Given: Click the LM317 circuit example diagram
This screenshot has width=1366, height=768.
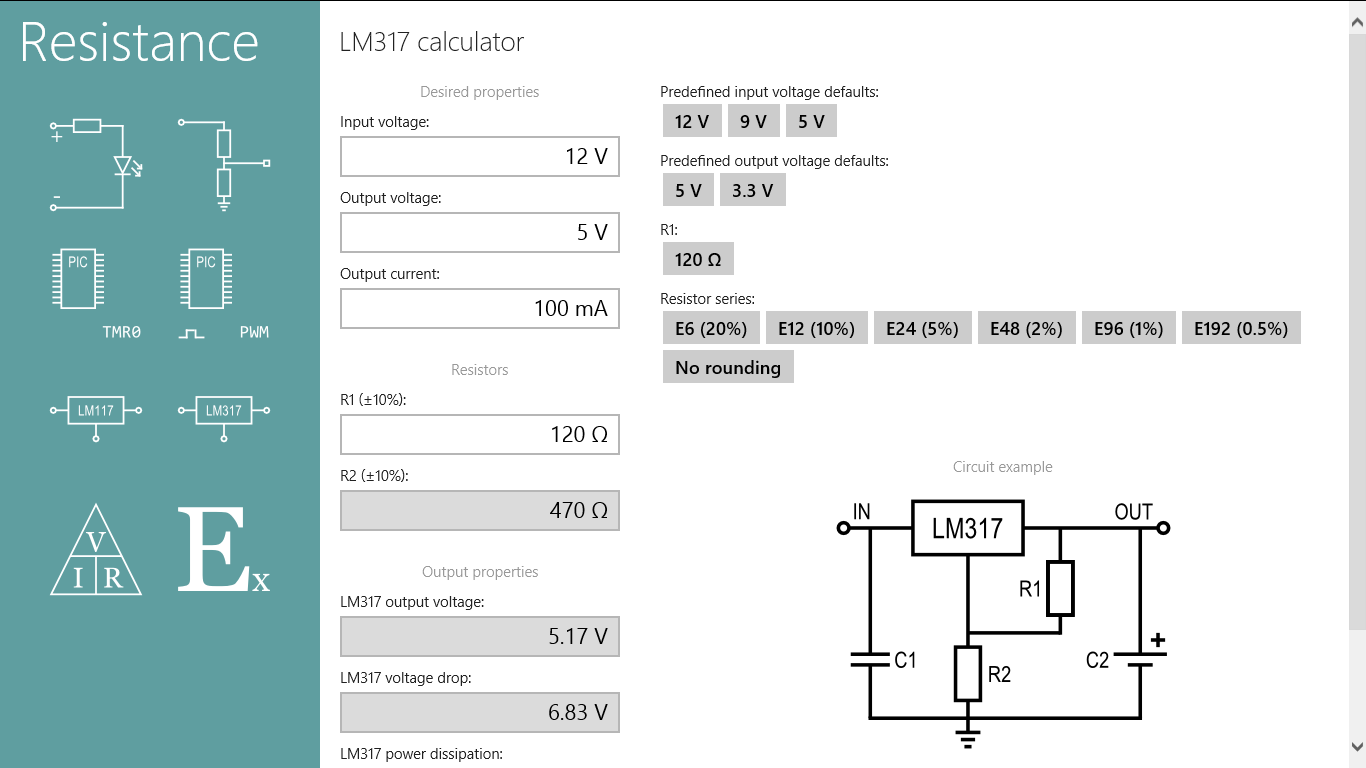Looking at the screenshot, I should [1003, 624].
